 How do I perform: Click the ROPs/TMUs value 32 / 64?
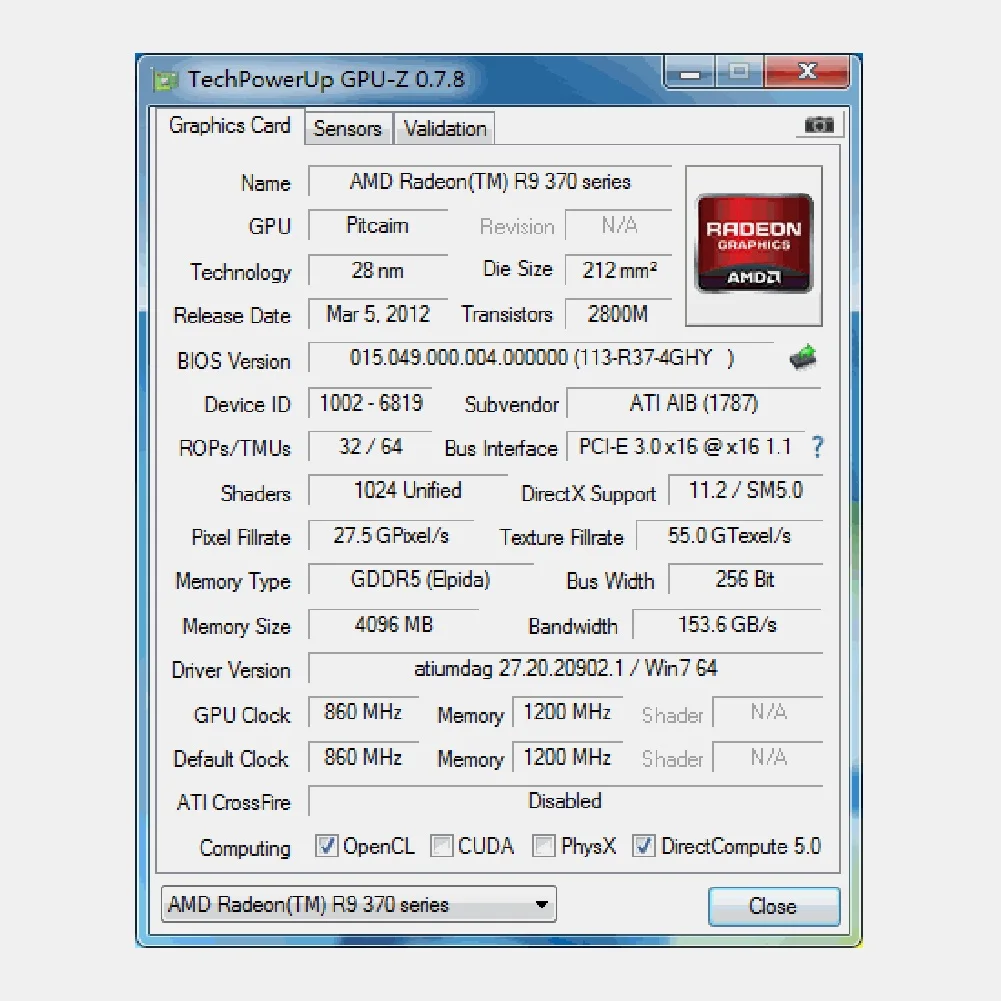pos(371,446)
